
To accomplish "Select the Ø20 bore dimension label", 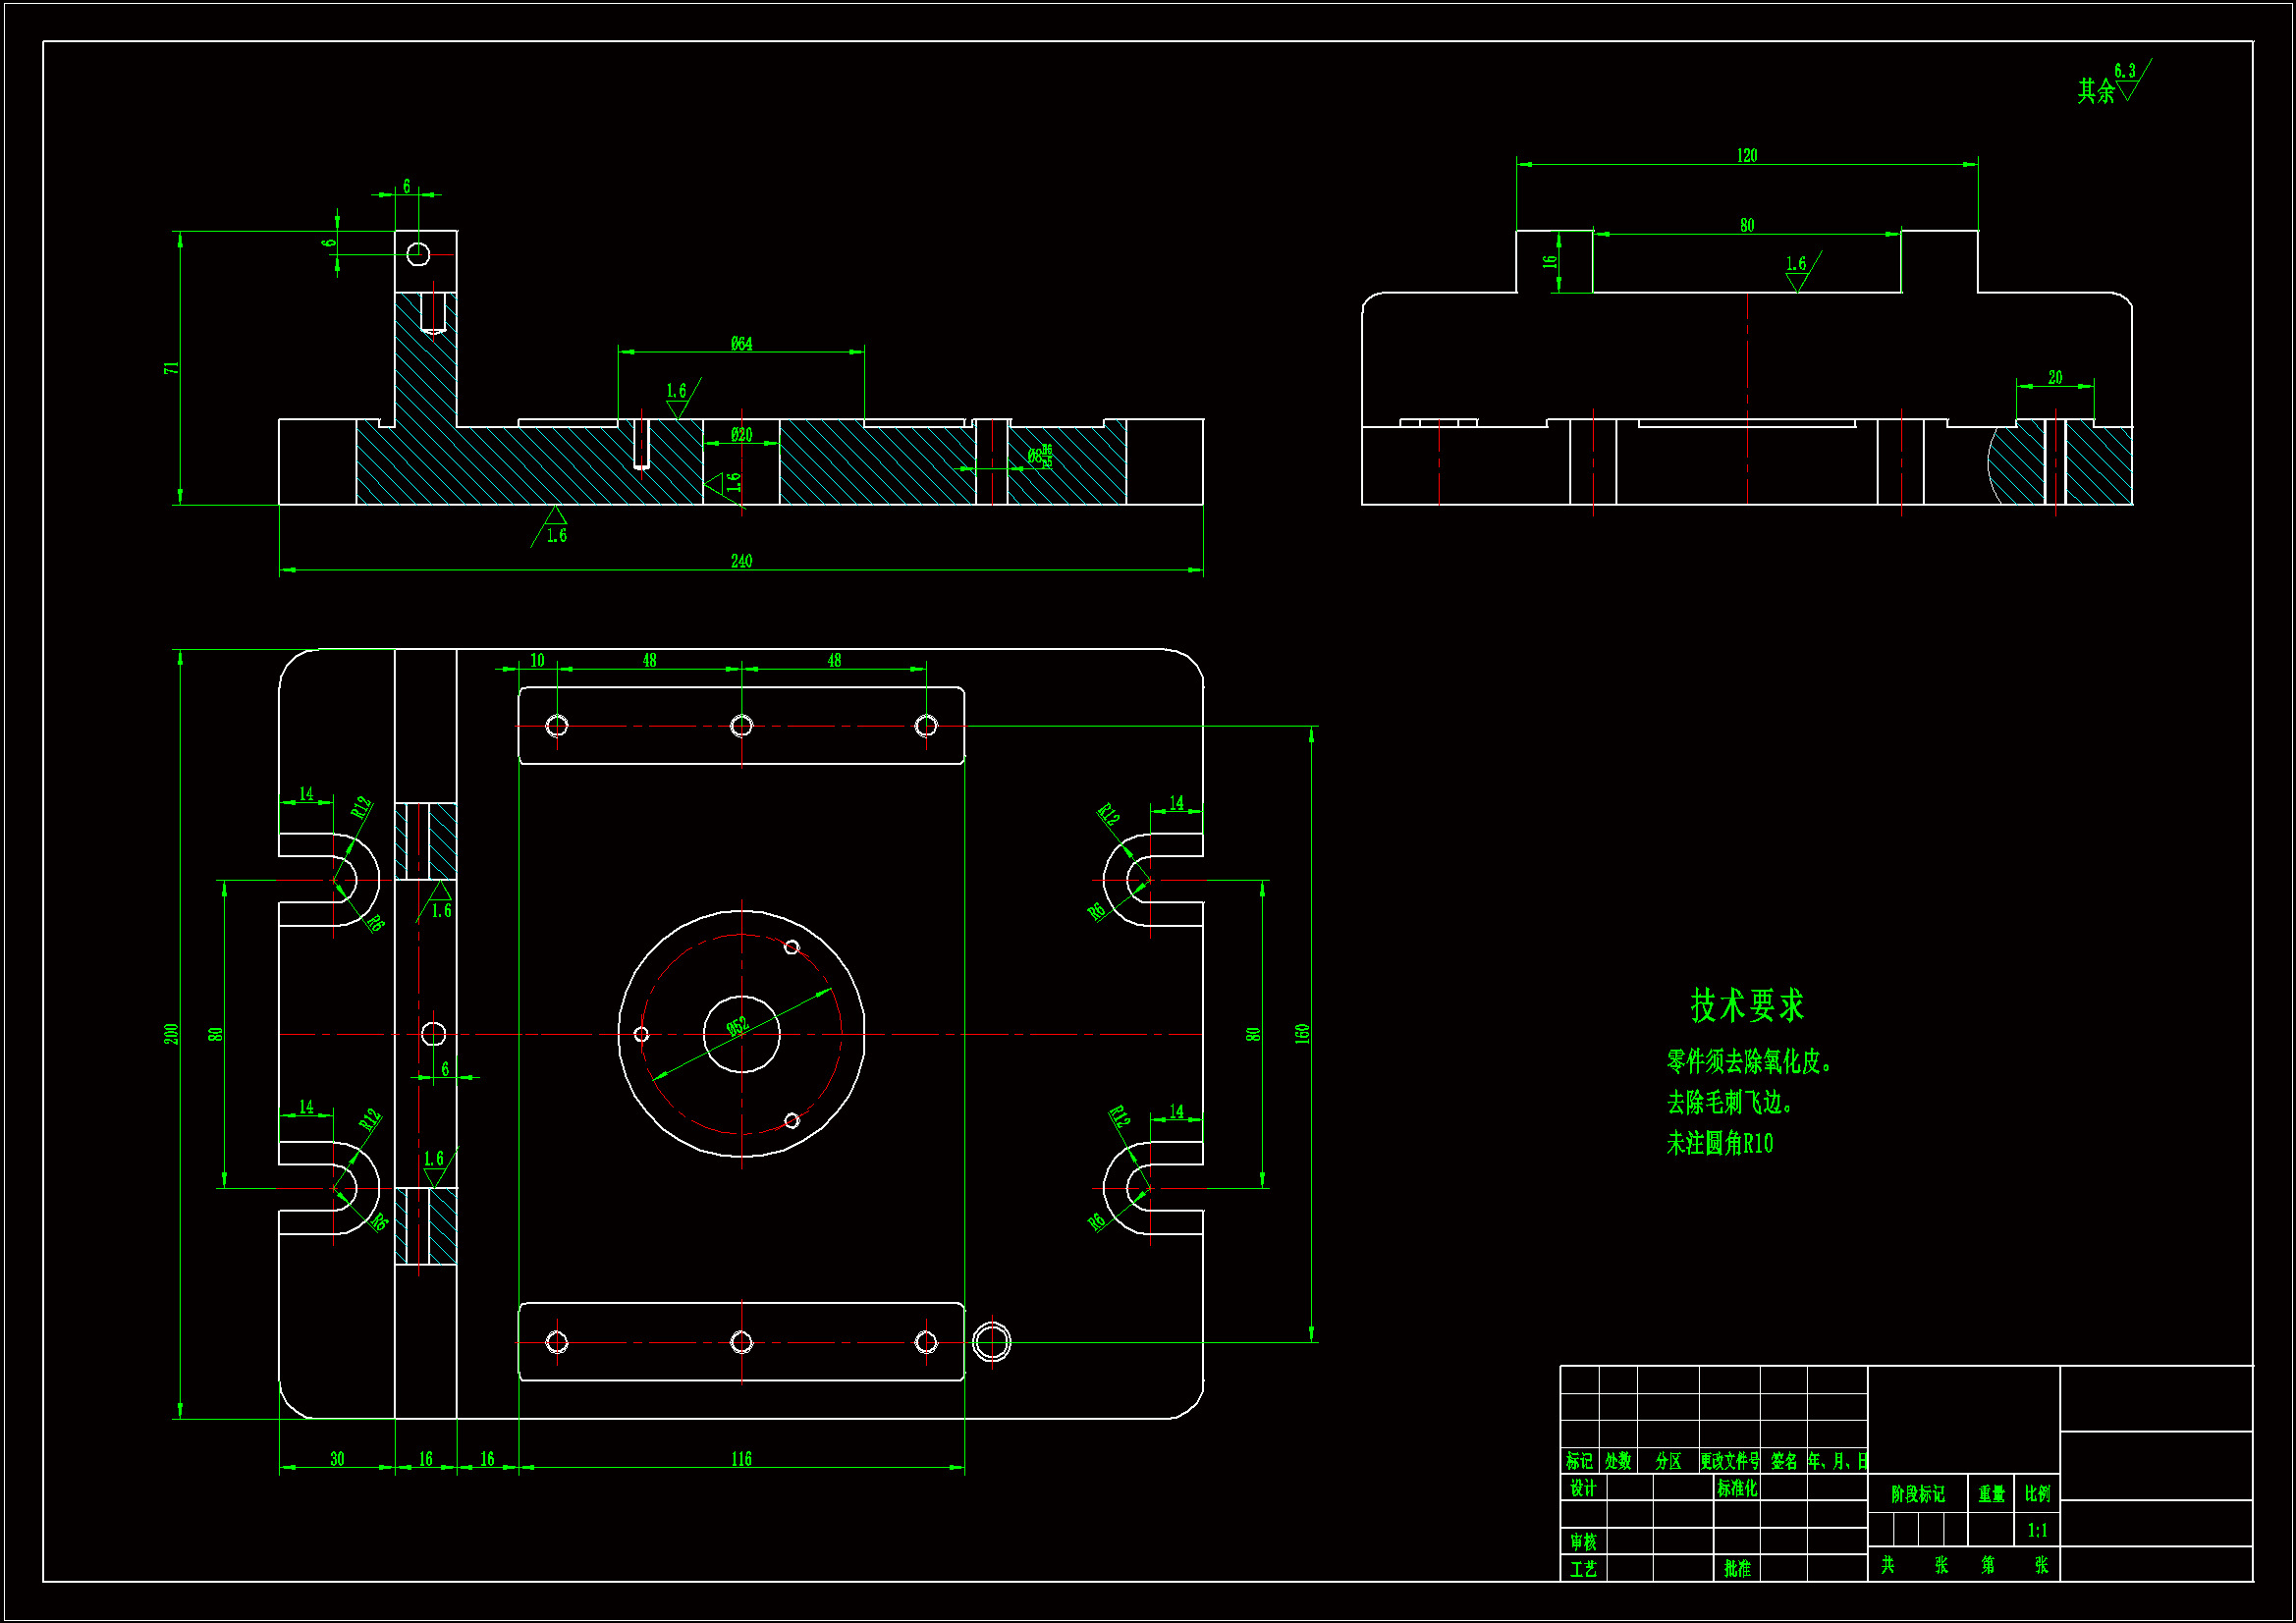I will pos(741,435).
